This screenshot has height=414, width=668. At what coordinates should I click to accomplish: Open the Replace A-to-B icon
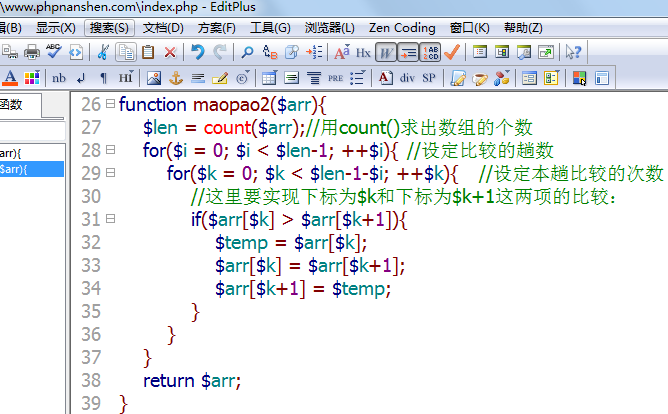270,52
